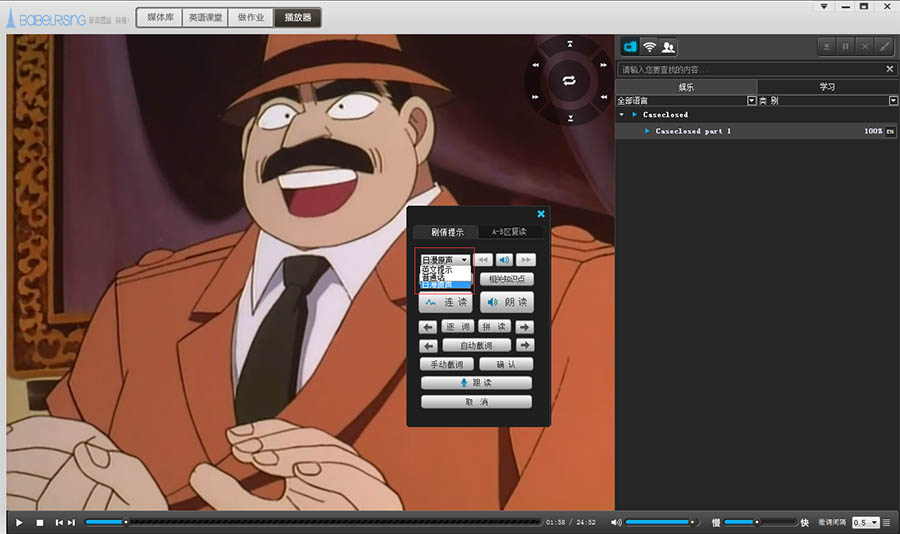The image size is (900, 534).
Task: Click upper-left rewind arrow on control wheel
Action: 536,65
